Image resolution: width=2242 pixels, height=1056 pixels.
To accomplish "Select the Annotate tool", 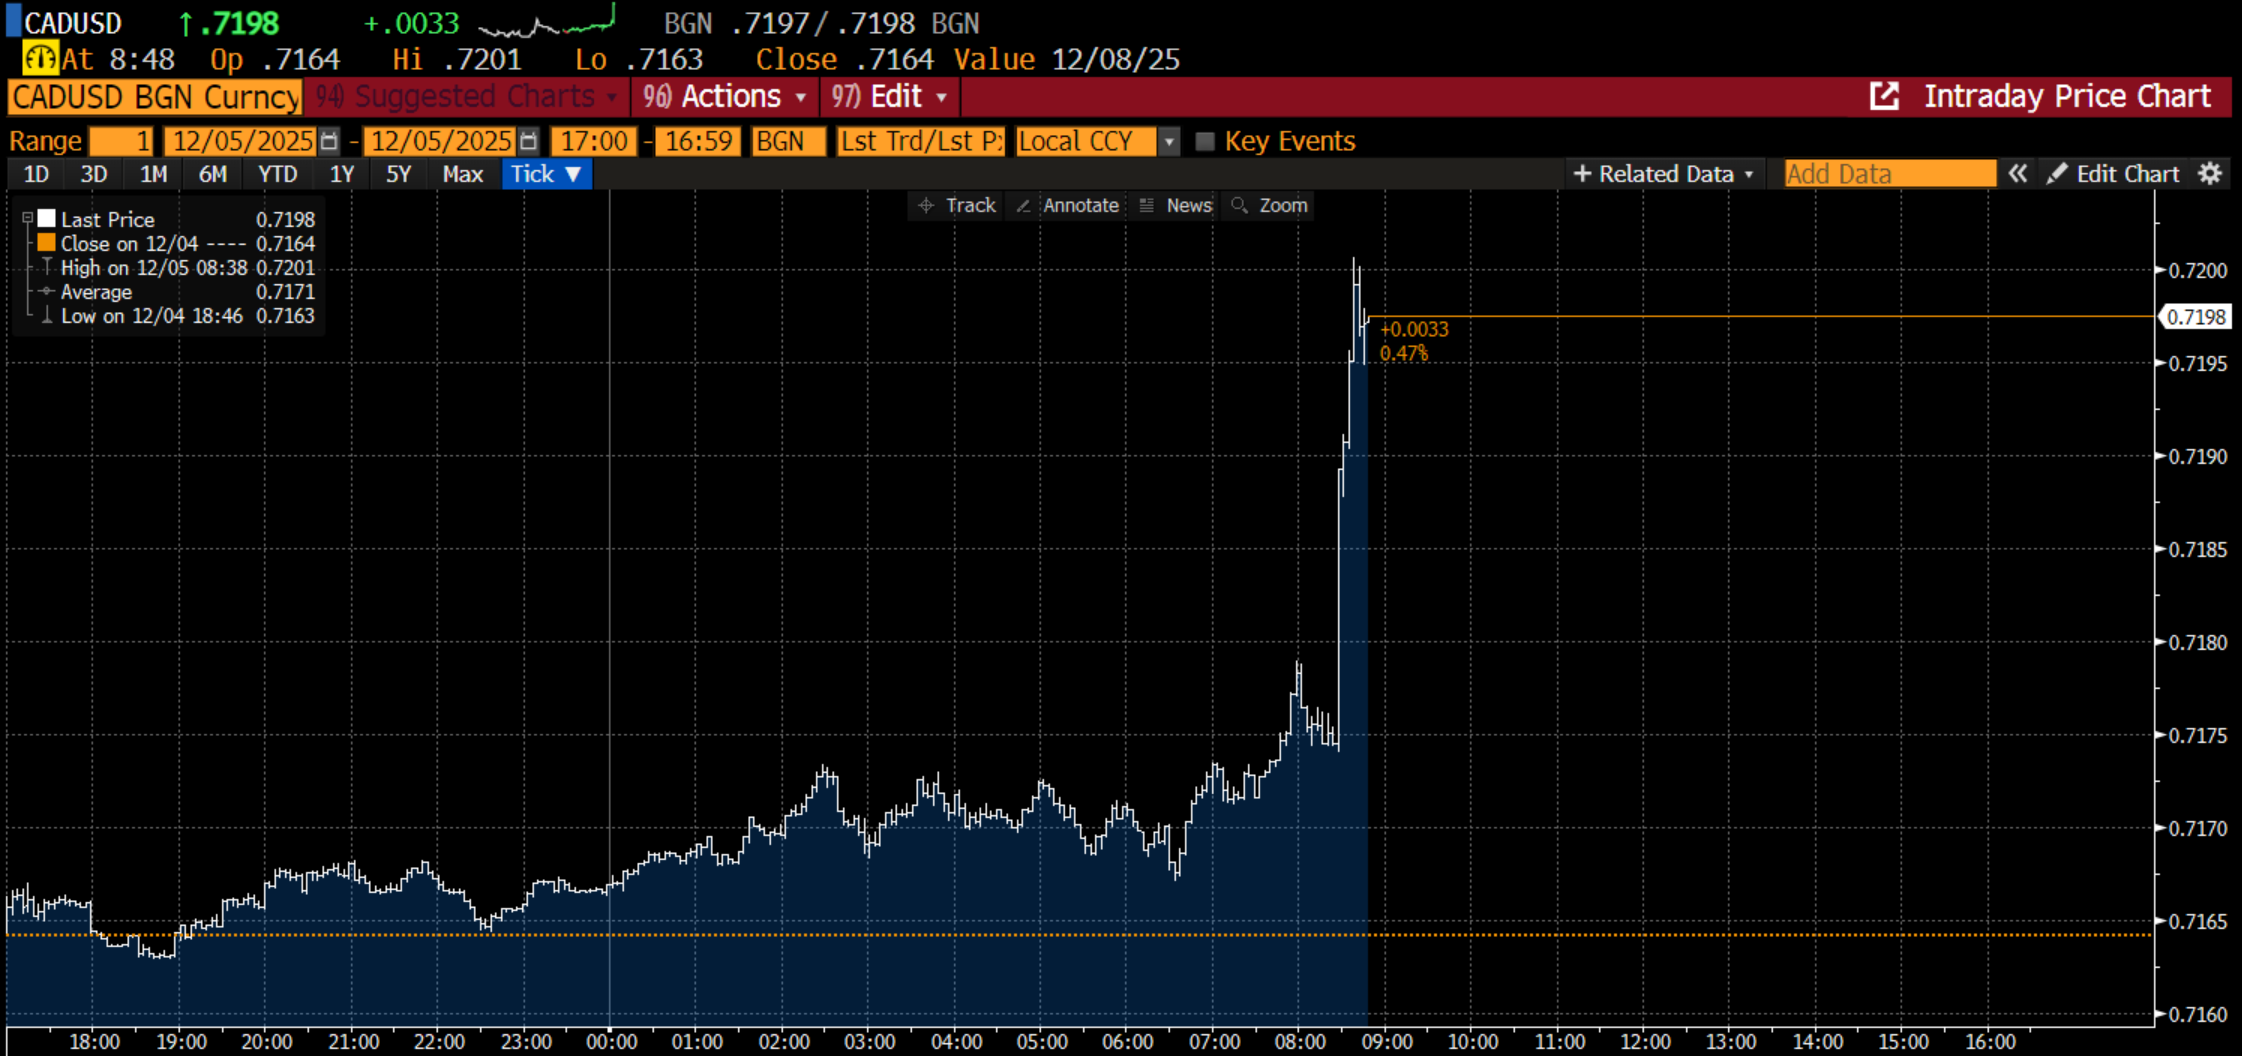I will pyautogui.click(x=1067, y=205).
